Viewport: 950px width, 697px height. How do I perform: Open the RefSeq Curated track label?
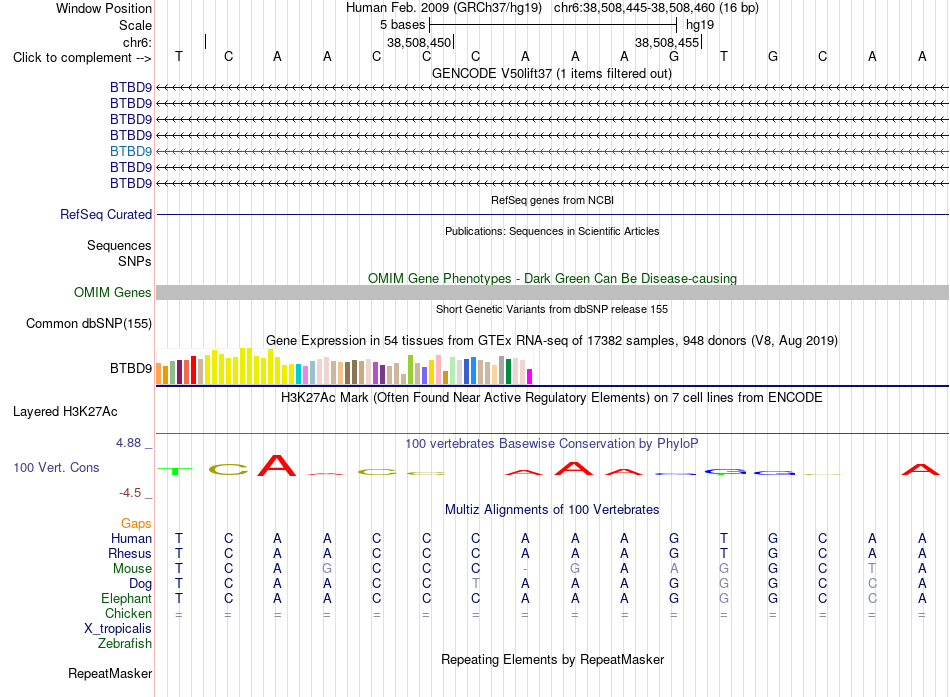(106, 215)
